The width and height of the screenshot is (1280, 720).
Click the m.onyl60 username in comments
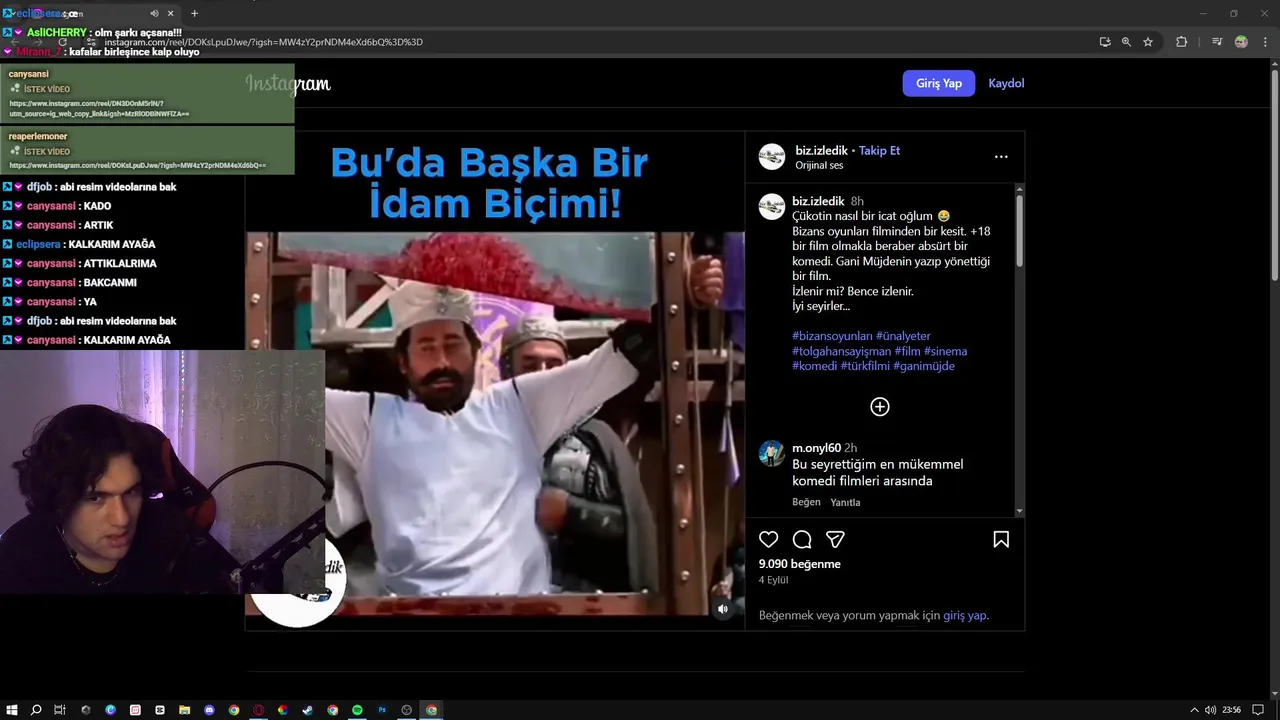point(816,448)
